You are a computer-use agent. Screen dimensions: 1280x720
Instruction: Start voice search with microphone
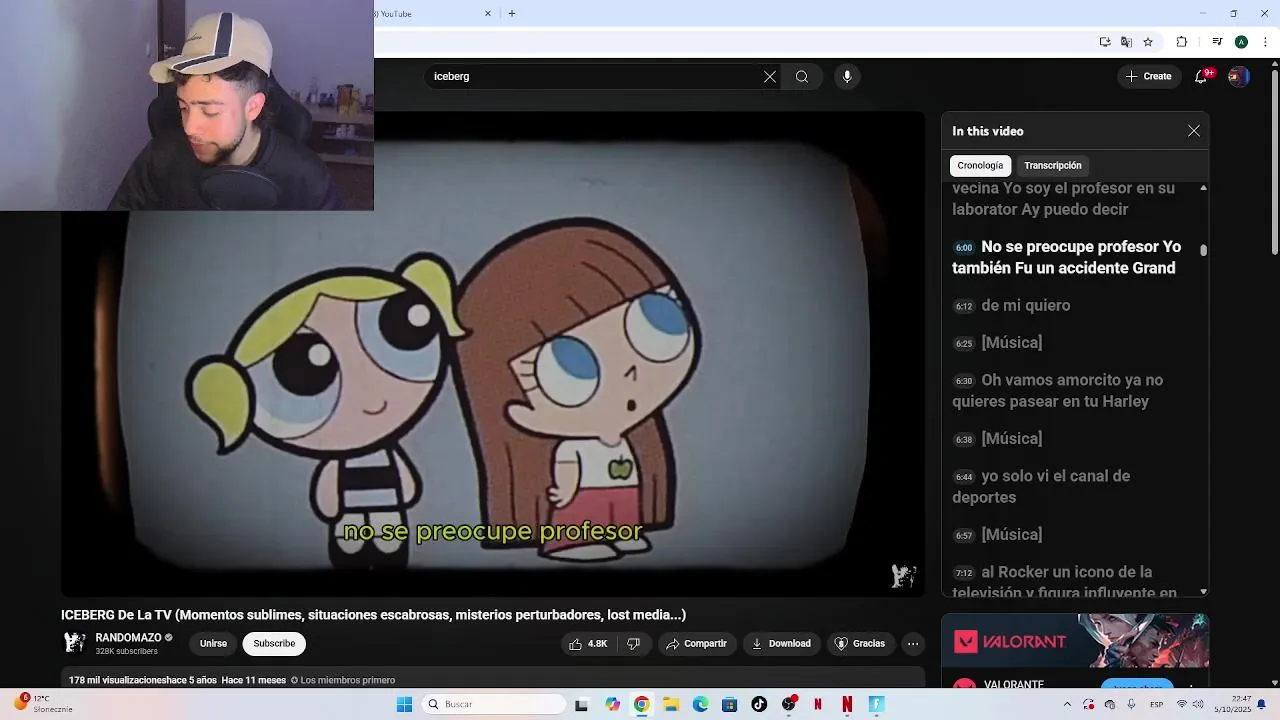coord(847,77)
